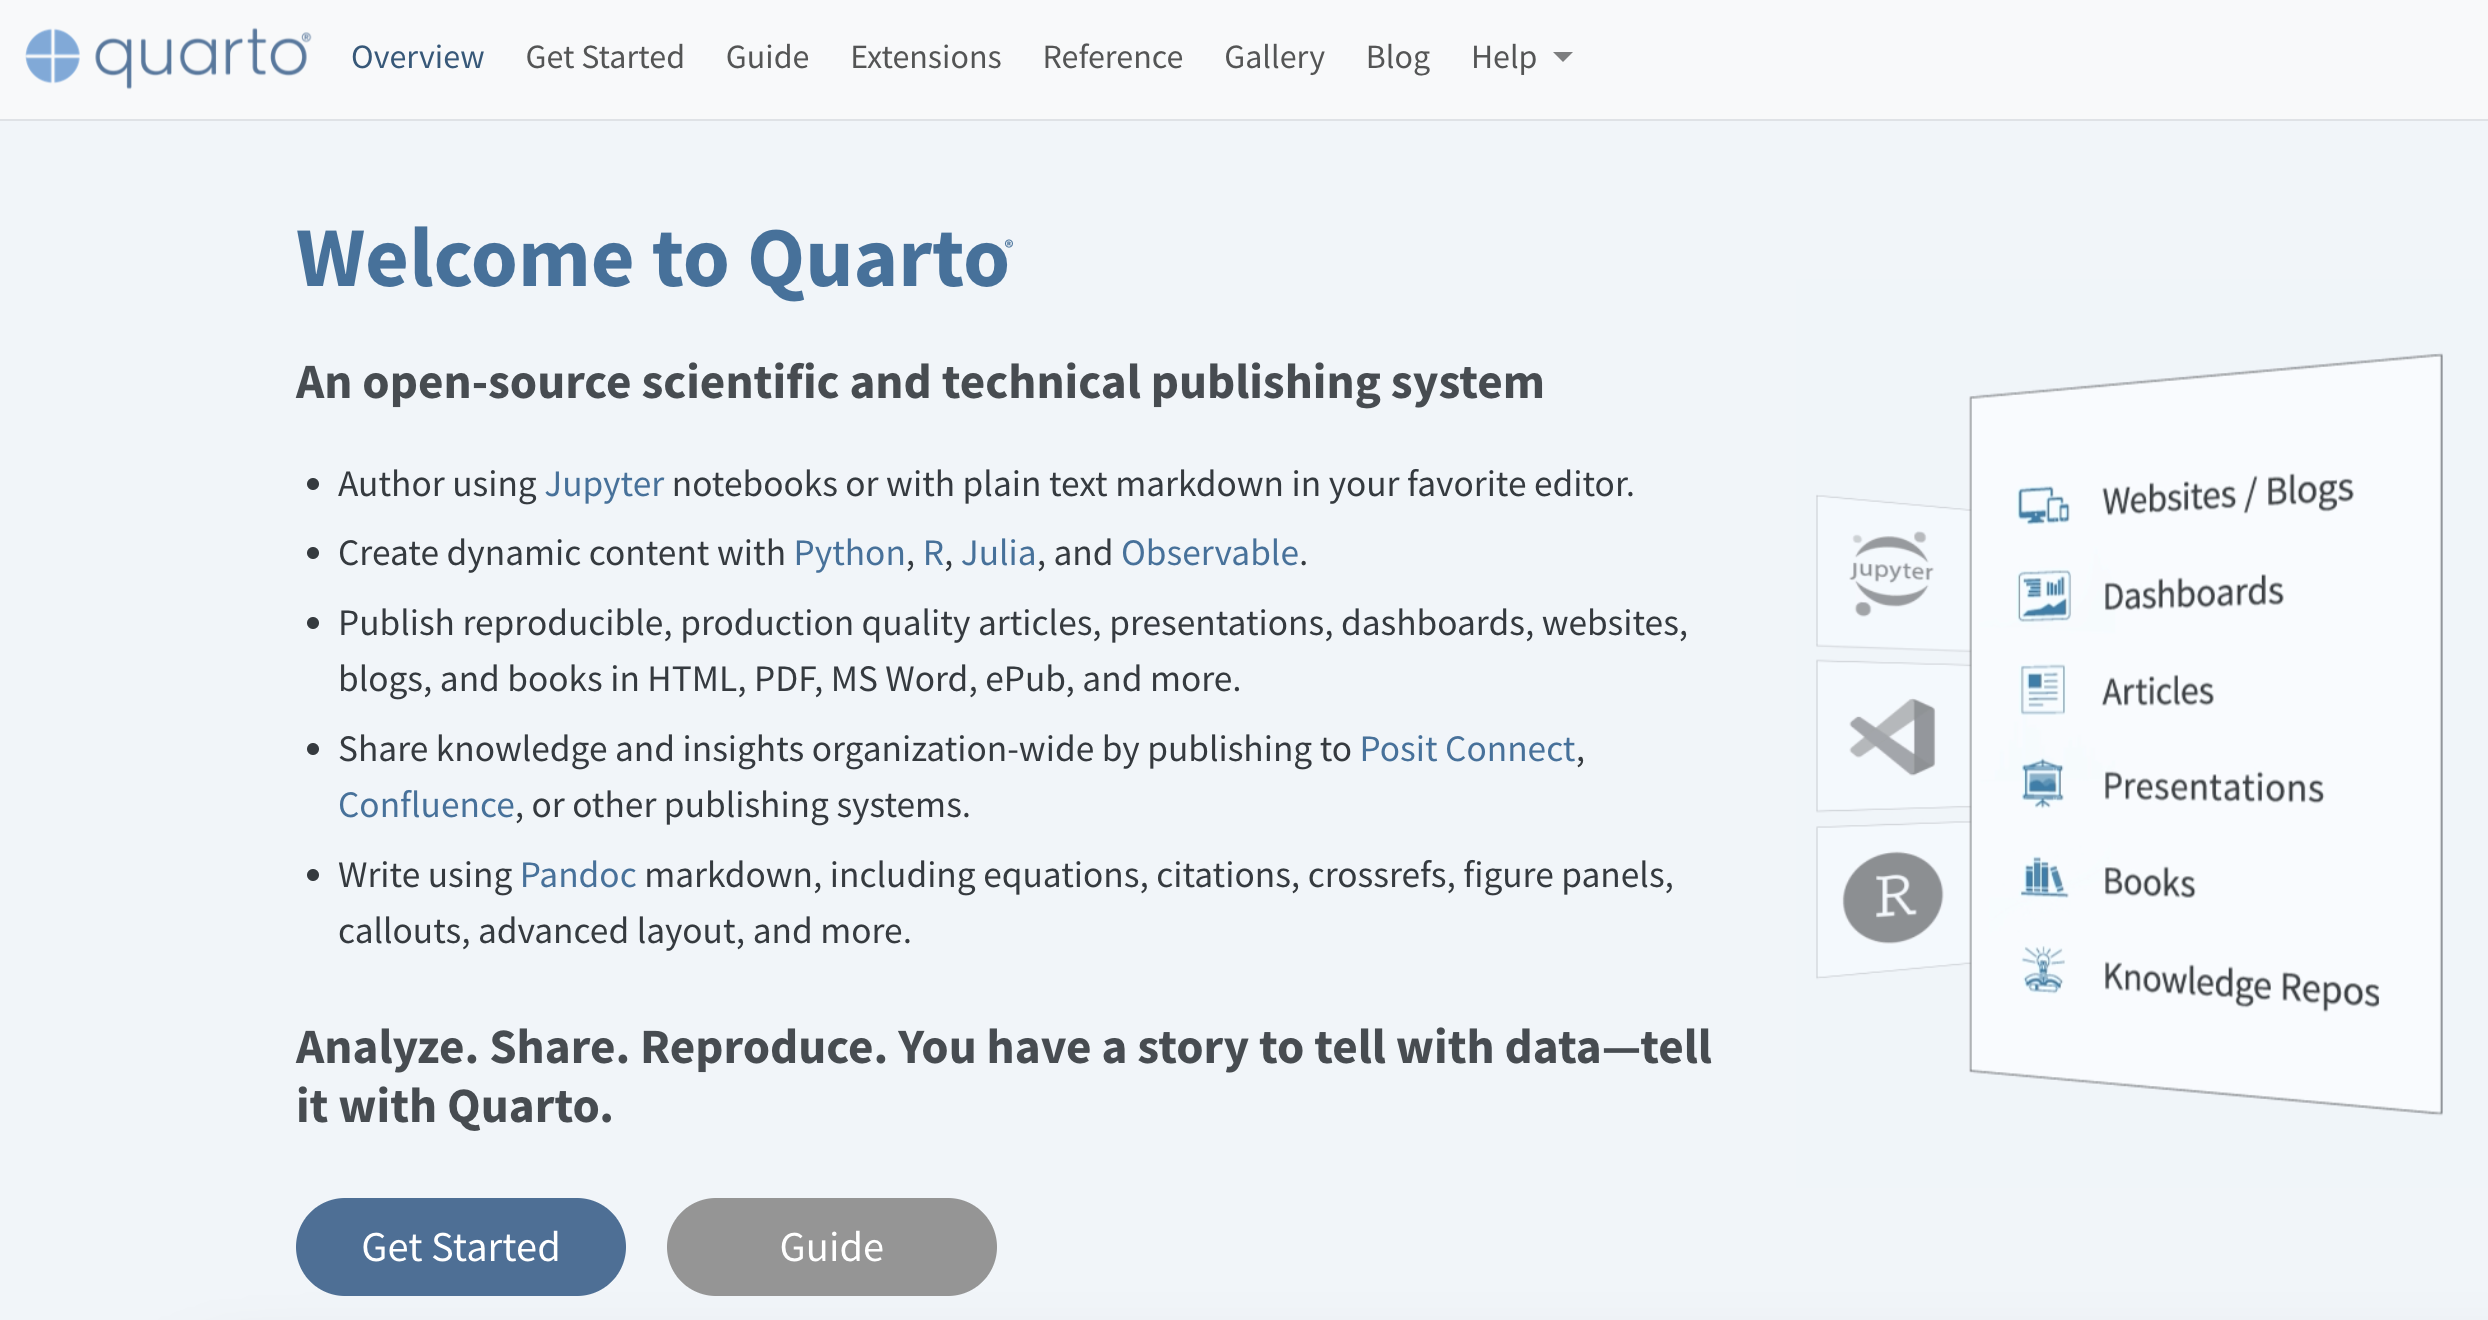The width and height of the screenshot is (2488, 1320).
Task: Click the Articles document icon
Action: click(x=2042, y=690)
